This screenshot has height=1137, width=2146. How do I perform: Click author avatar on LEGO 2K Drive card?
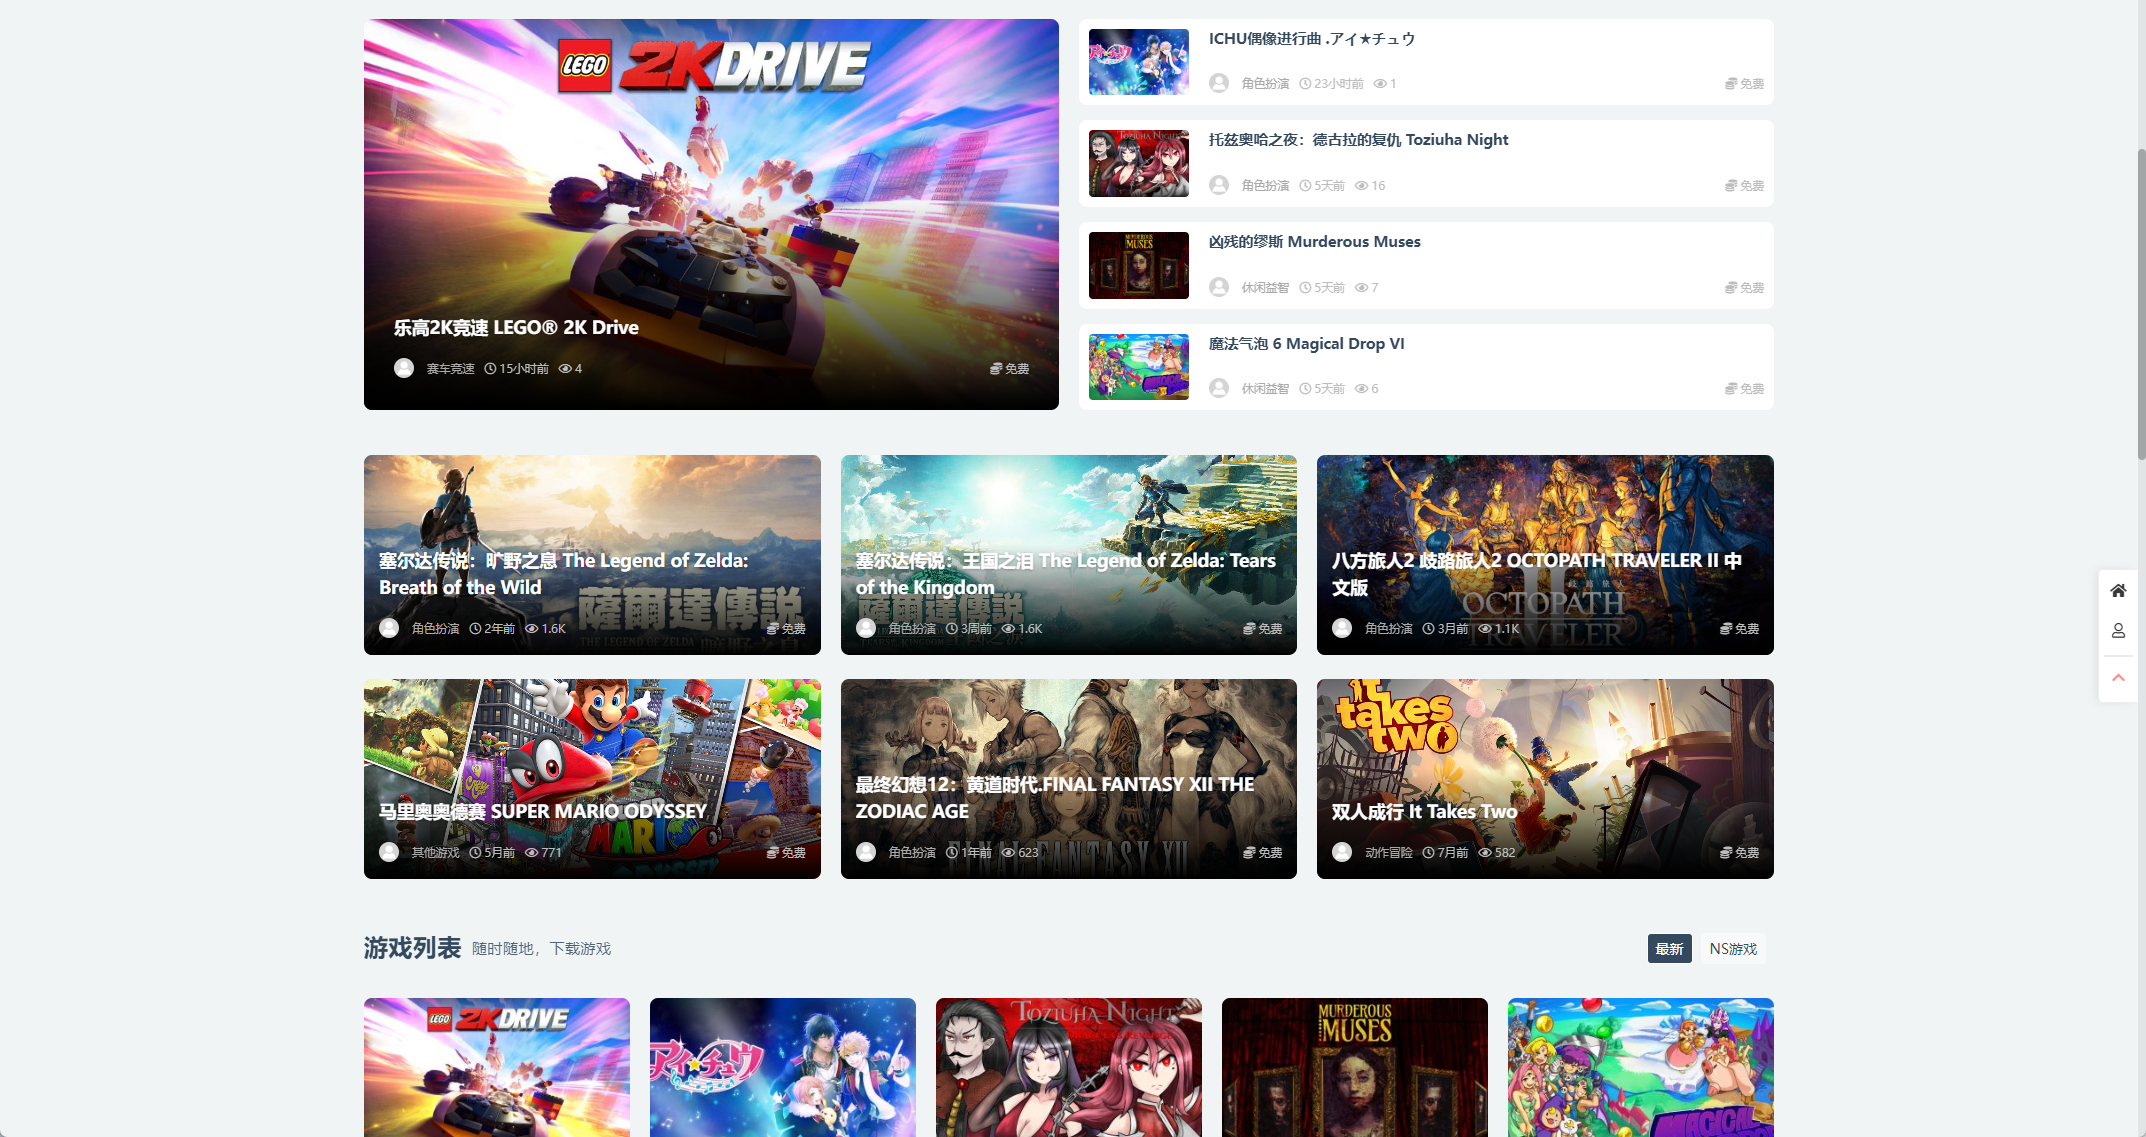point(404,368)
